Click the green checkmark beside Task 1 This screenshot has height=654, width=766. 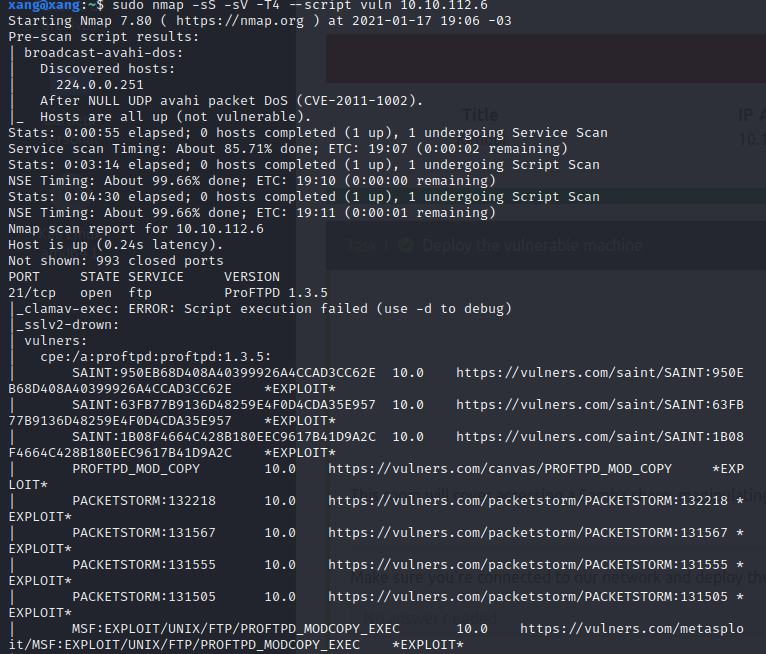click(406, 246)
